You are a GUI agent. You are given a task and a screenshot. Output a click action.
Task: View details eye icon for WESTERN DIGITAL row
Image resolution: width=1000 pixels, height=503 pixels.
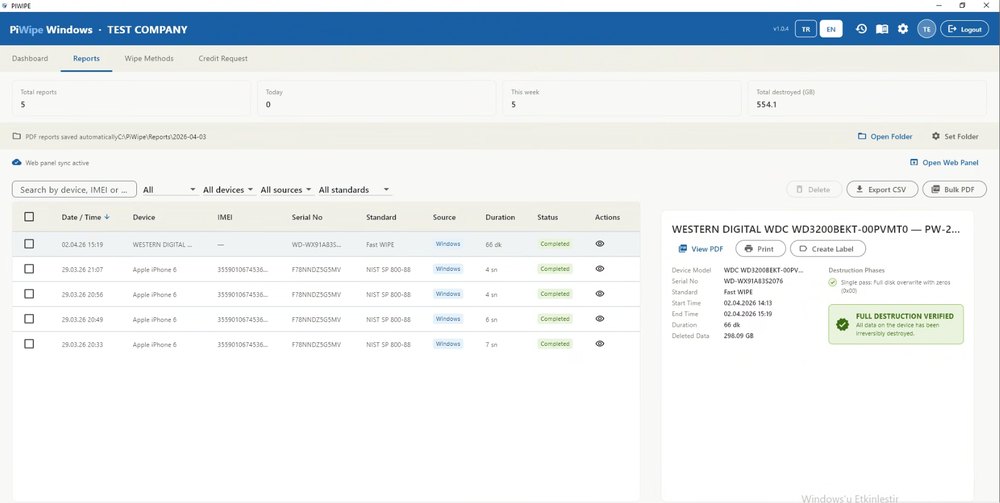point(599,244)
